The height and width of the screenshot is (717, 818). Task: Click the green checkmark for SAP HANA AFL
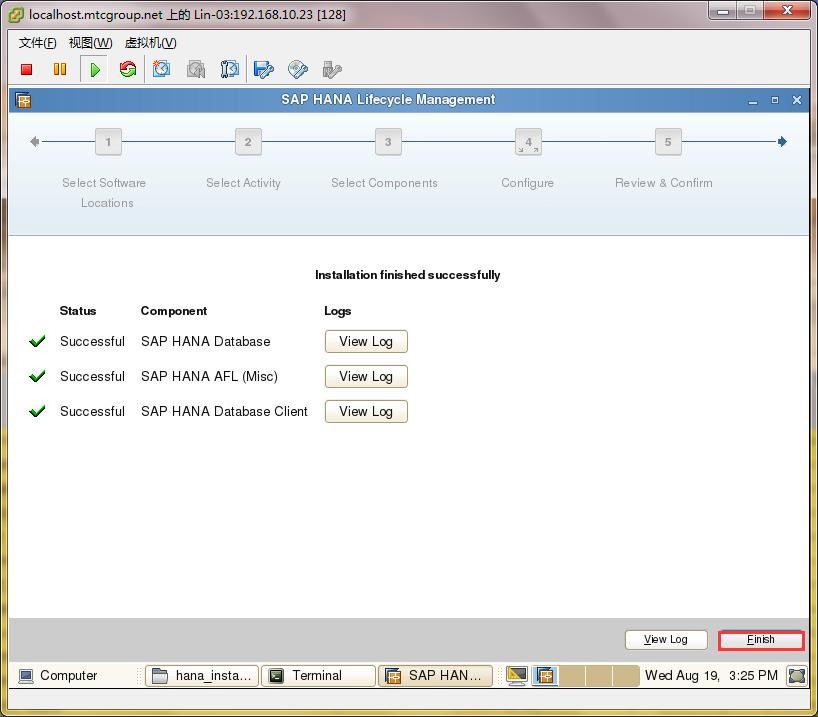click(37, 376)
